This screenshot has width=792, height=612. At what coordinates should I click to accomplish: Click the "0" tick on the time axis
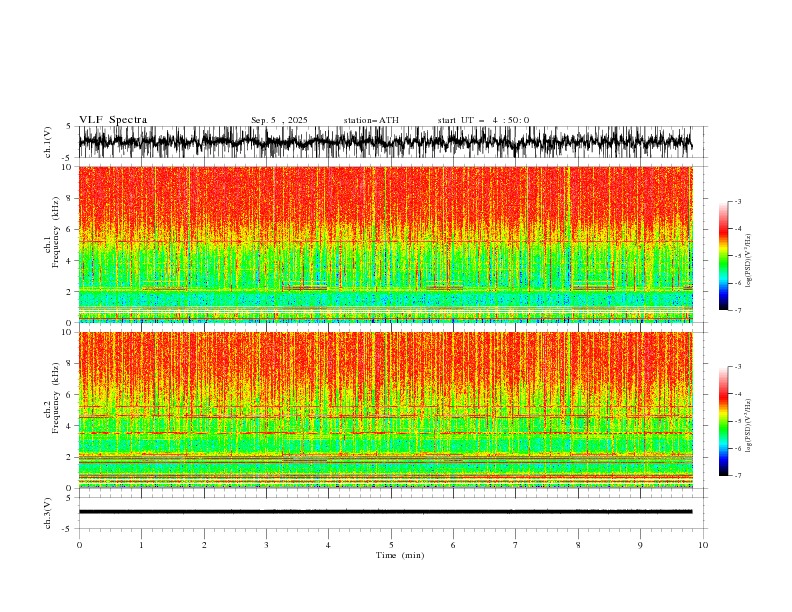click(79, 545)
